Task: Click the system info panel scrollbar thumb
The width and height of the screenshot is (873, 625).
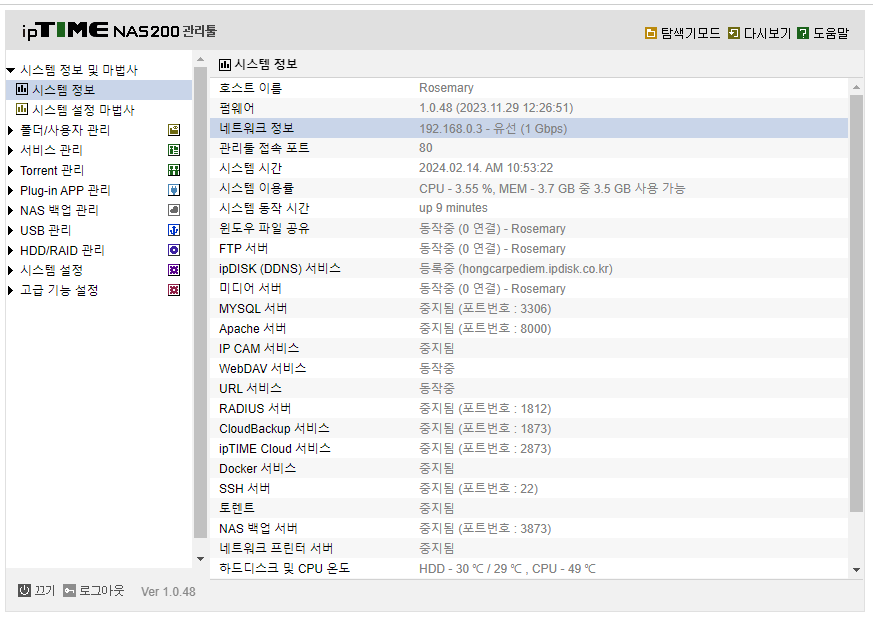Action: point(856,304)
